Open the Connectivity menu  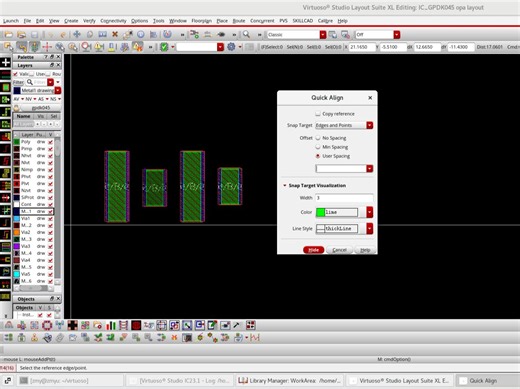(x=113, y=21)
